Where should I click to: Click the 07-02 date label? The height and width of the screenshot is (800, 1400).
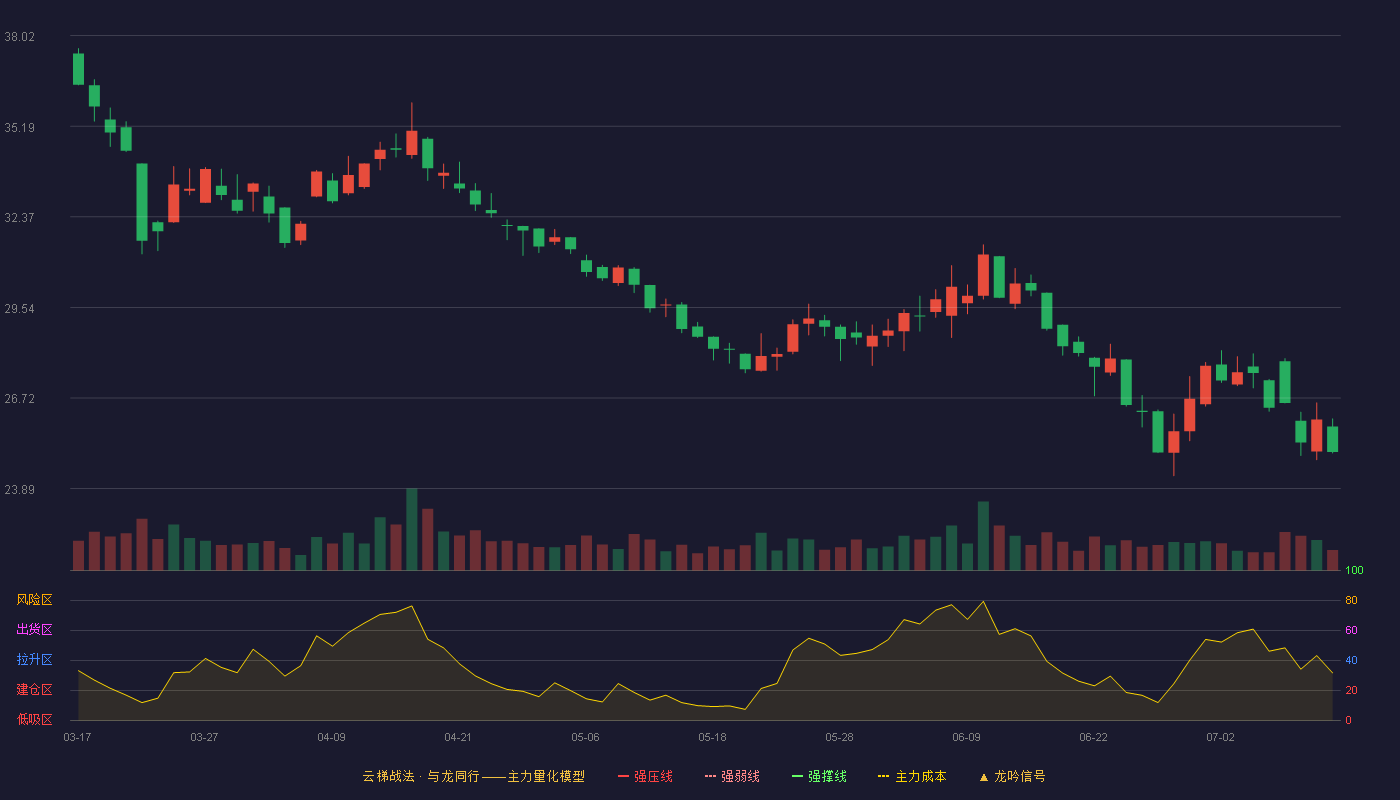[1220, 737]
